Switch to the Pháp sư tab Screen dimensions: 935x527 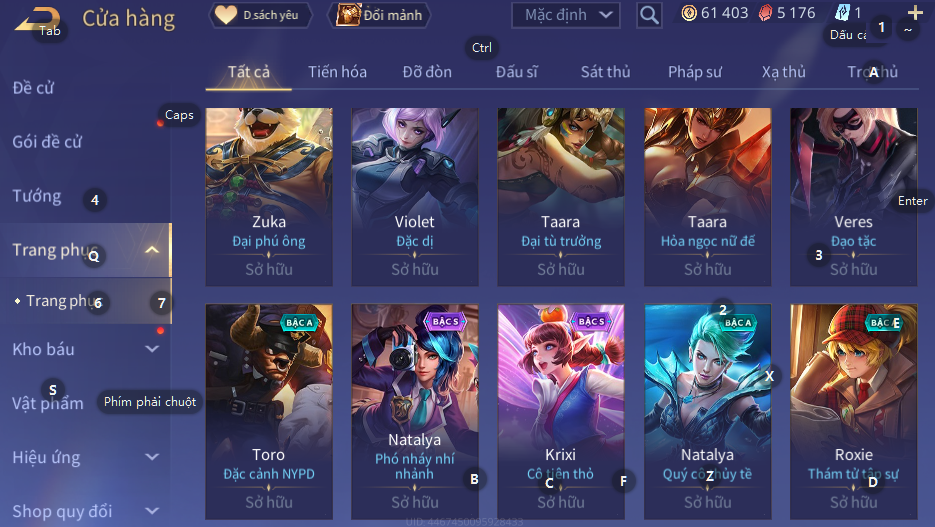695,72
